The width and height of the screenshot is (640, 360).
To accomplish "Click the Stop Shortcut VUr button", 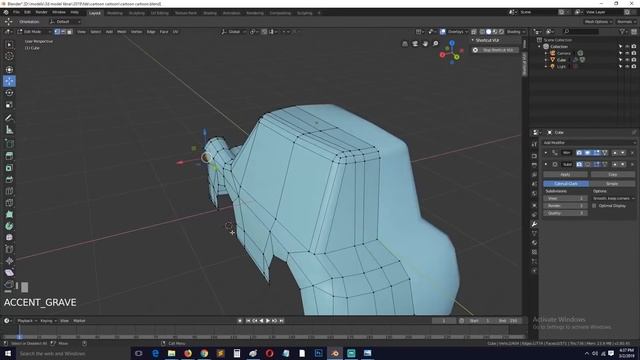I will click(x=495, y=50).
